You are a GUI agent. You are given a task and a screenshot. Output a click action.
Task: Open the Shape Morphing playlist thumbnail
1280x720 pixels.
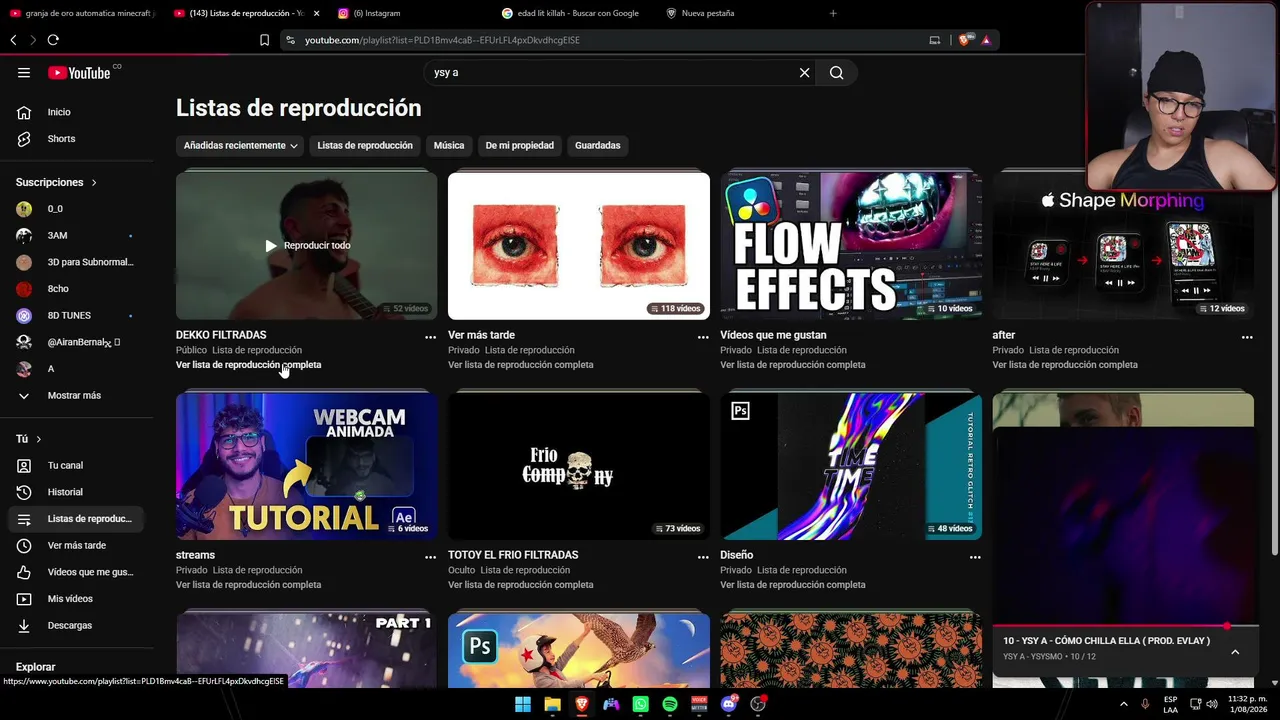(1123, 245)
